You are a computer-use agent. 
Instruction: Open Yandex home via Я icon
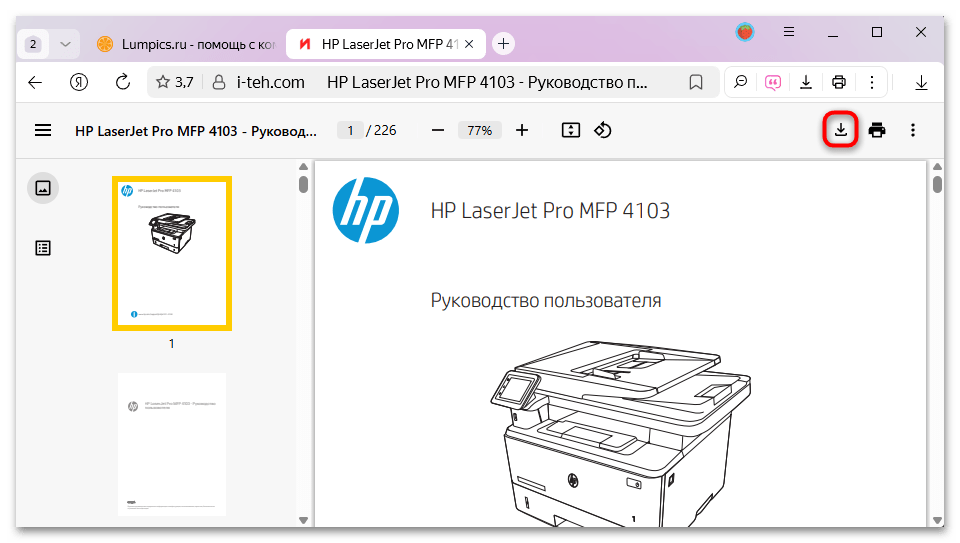click(x=78, y=82)
